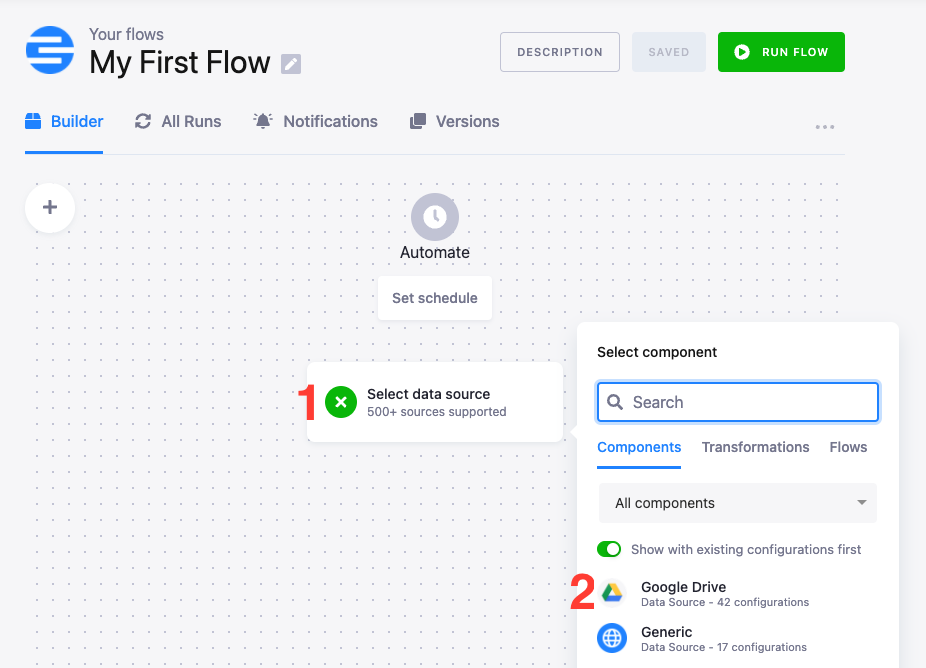The image size is (926, 668).
Task: Switch to Transformations tab in component panel
Action: pyautogui.click(x=755, y=447)
